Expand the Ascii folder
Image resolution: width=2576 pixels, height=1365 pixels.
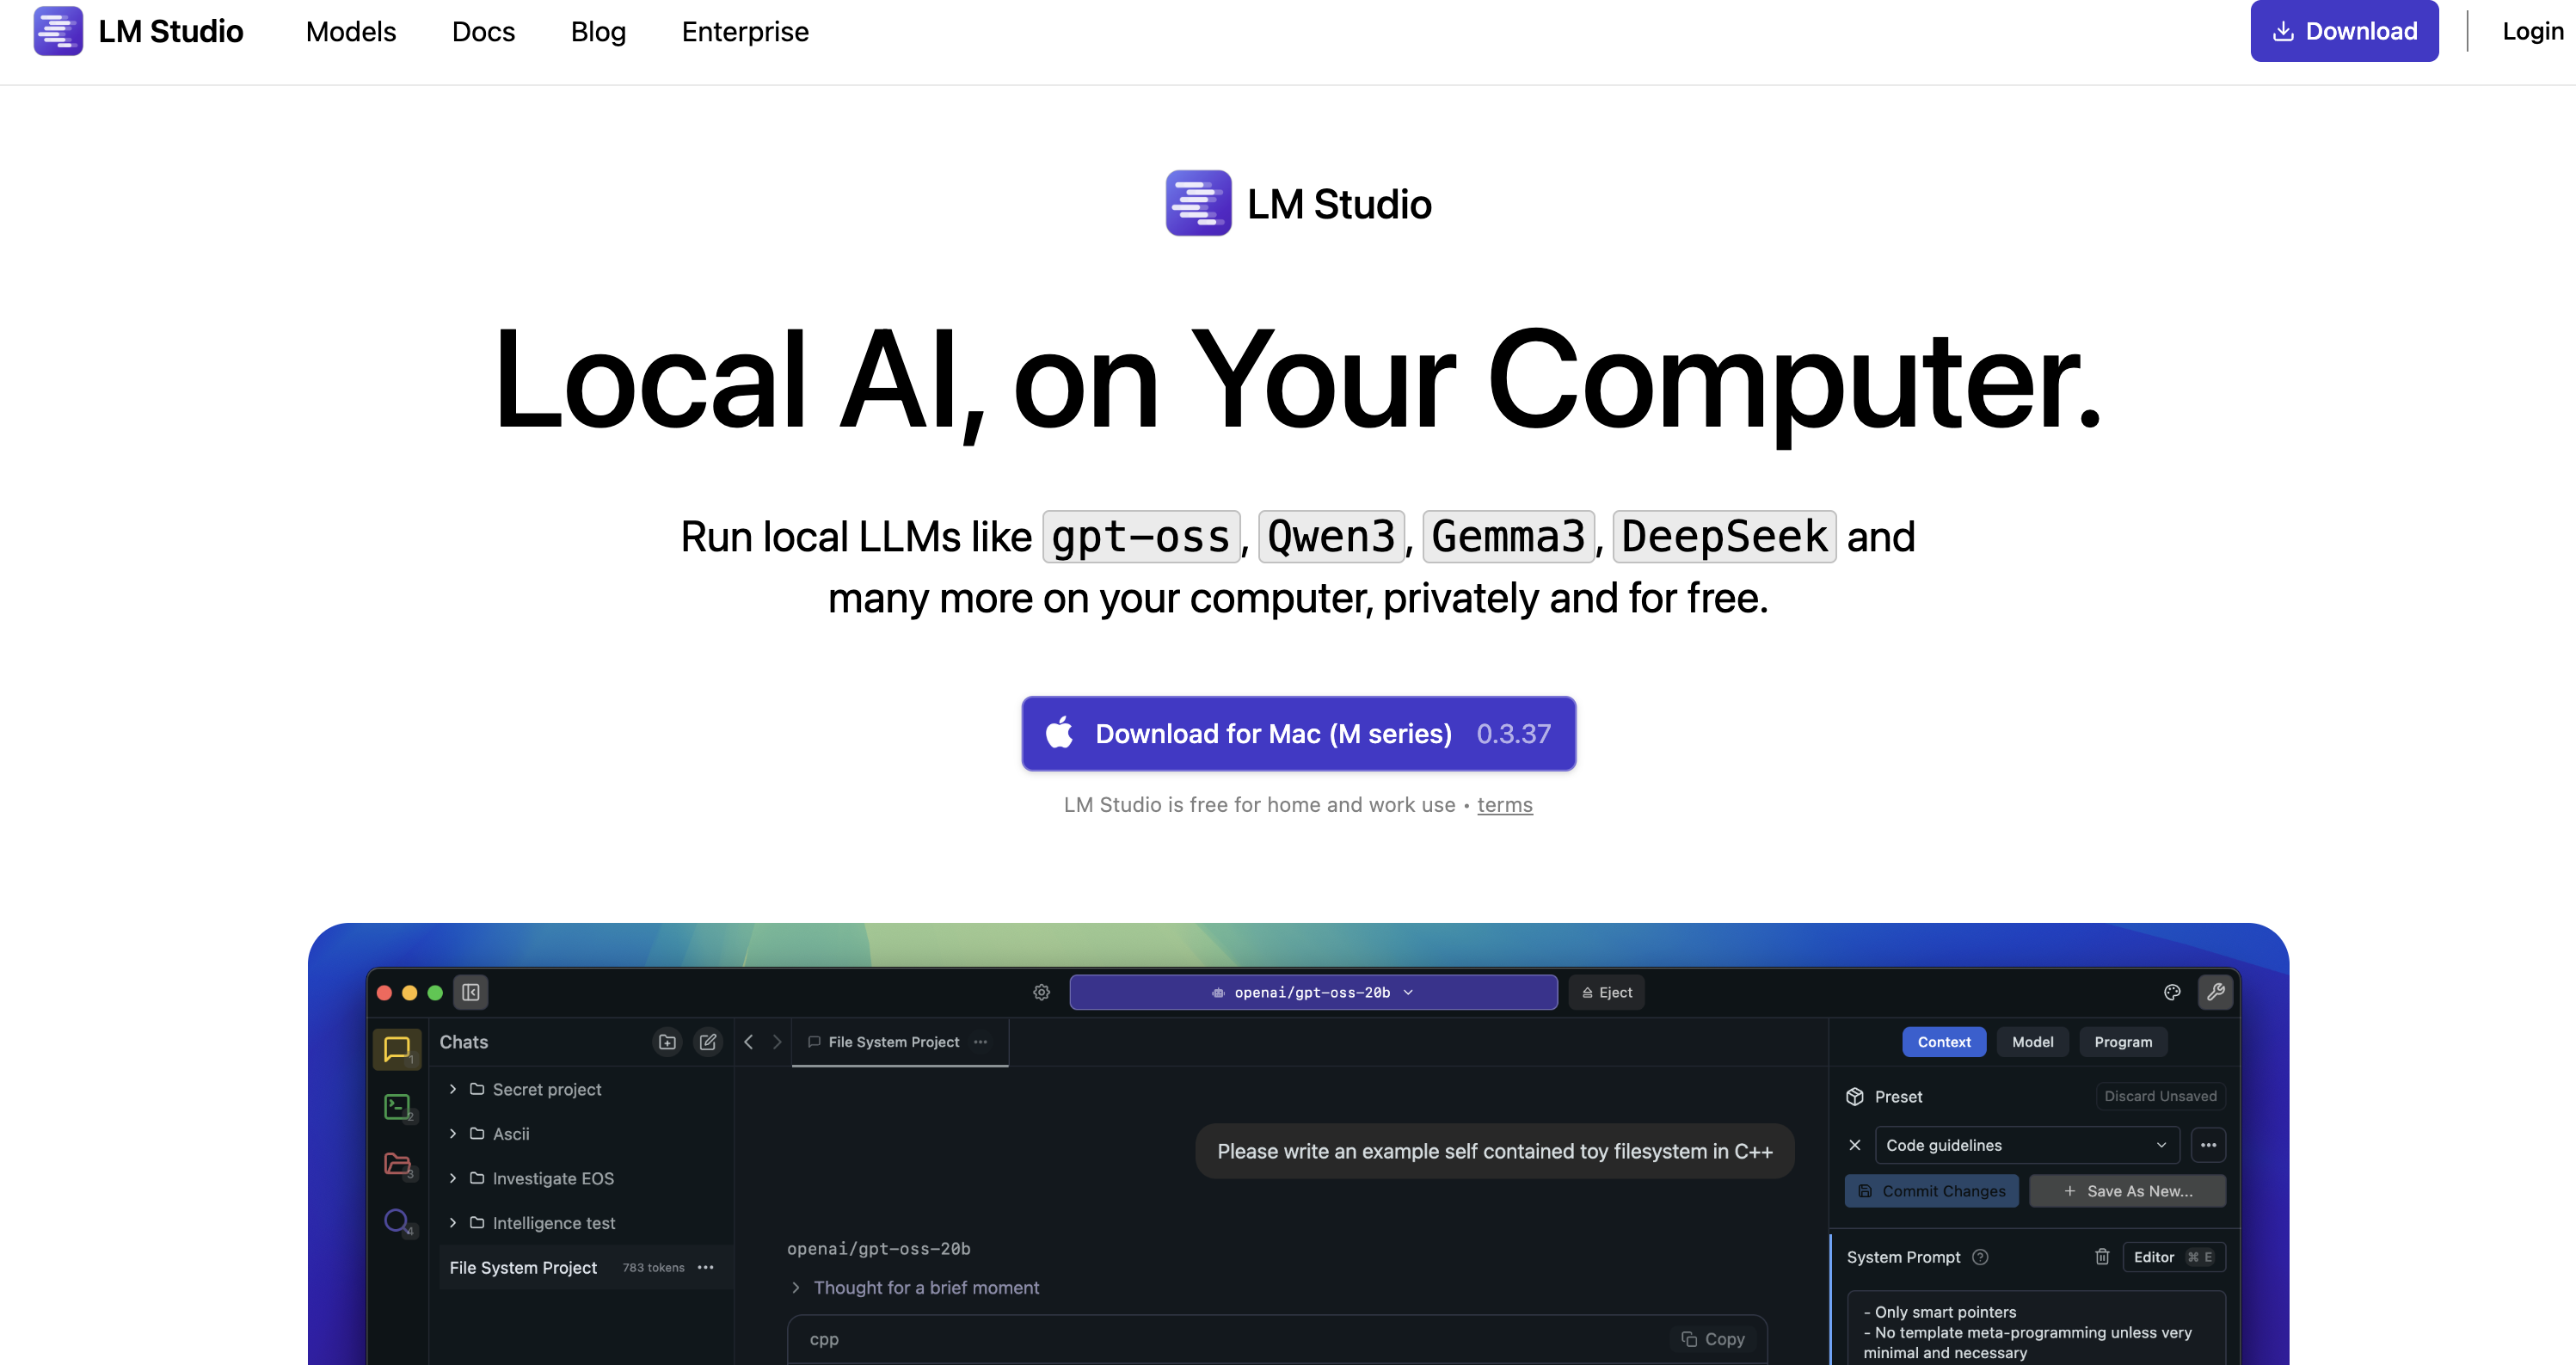[x=453, y=1133]
